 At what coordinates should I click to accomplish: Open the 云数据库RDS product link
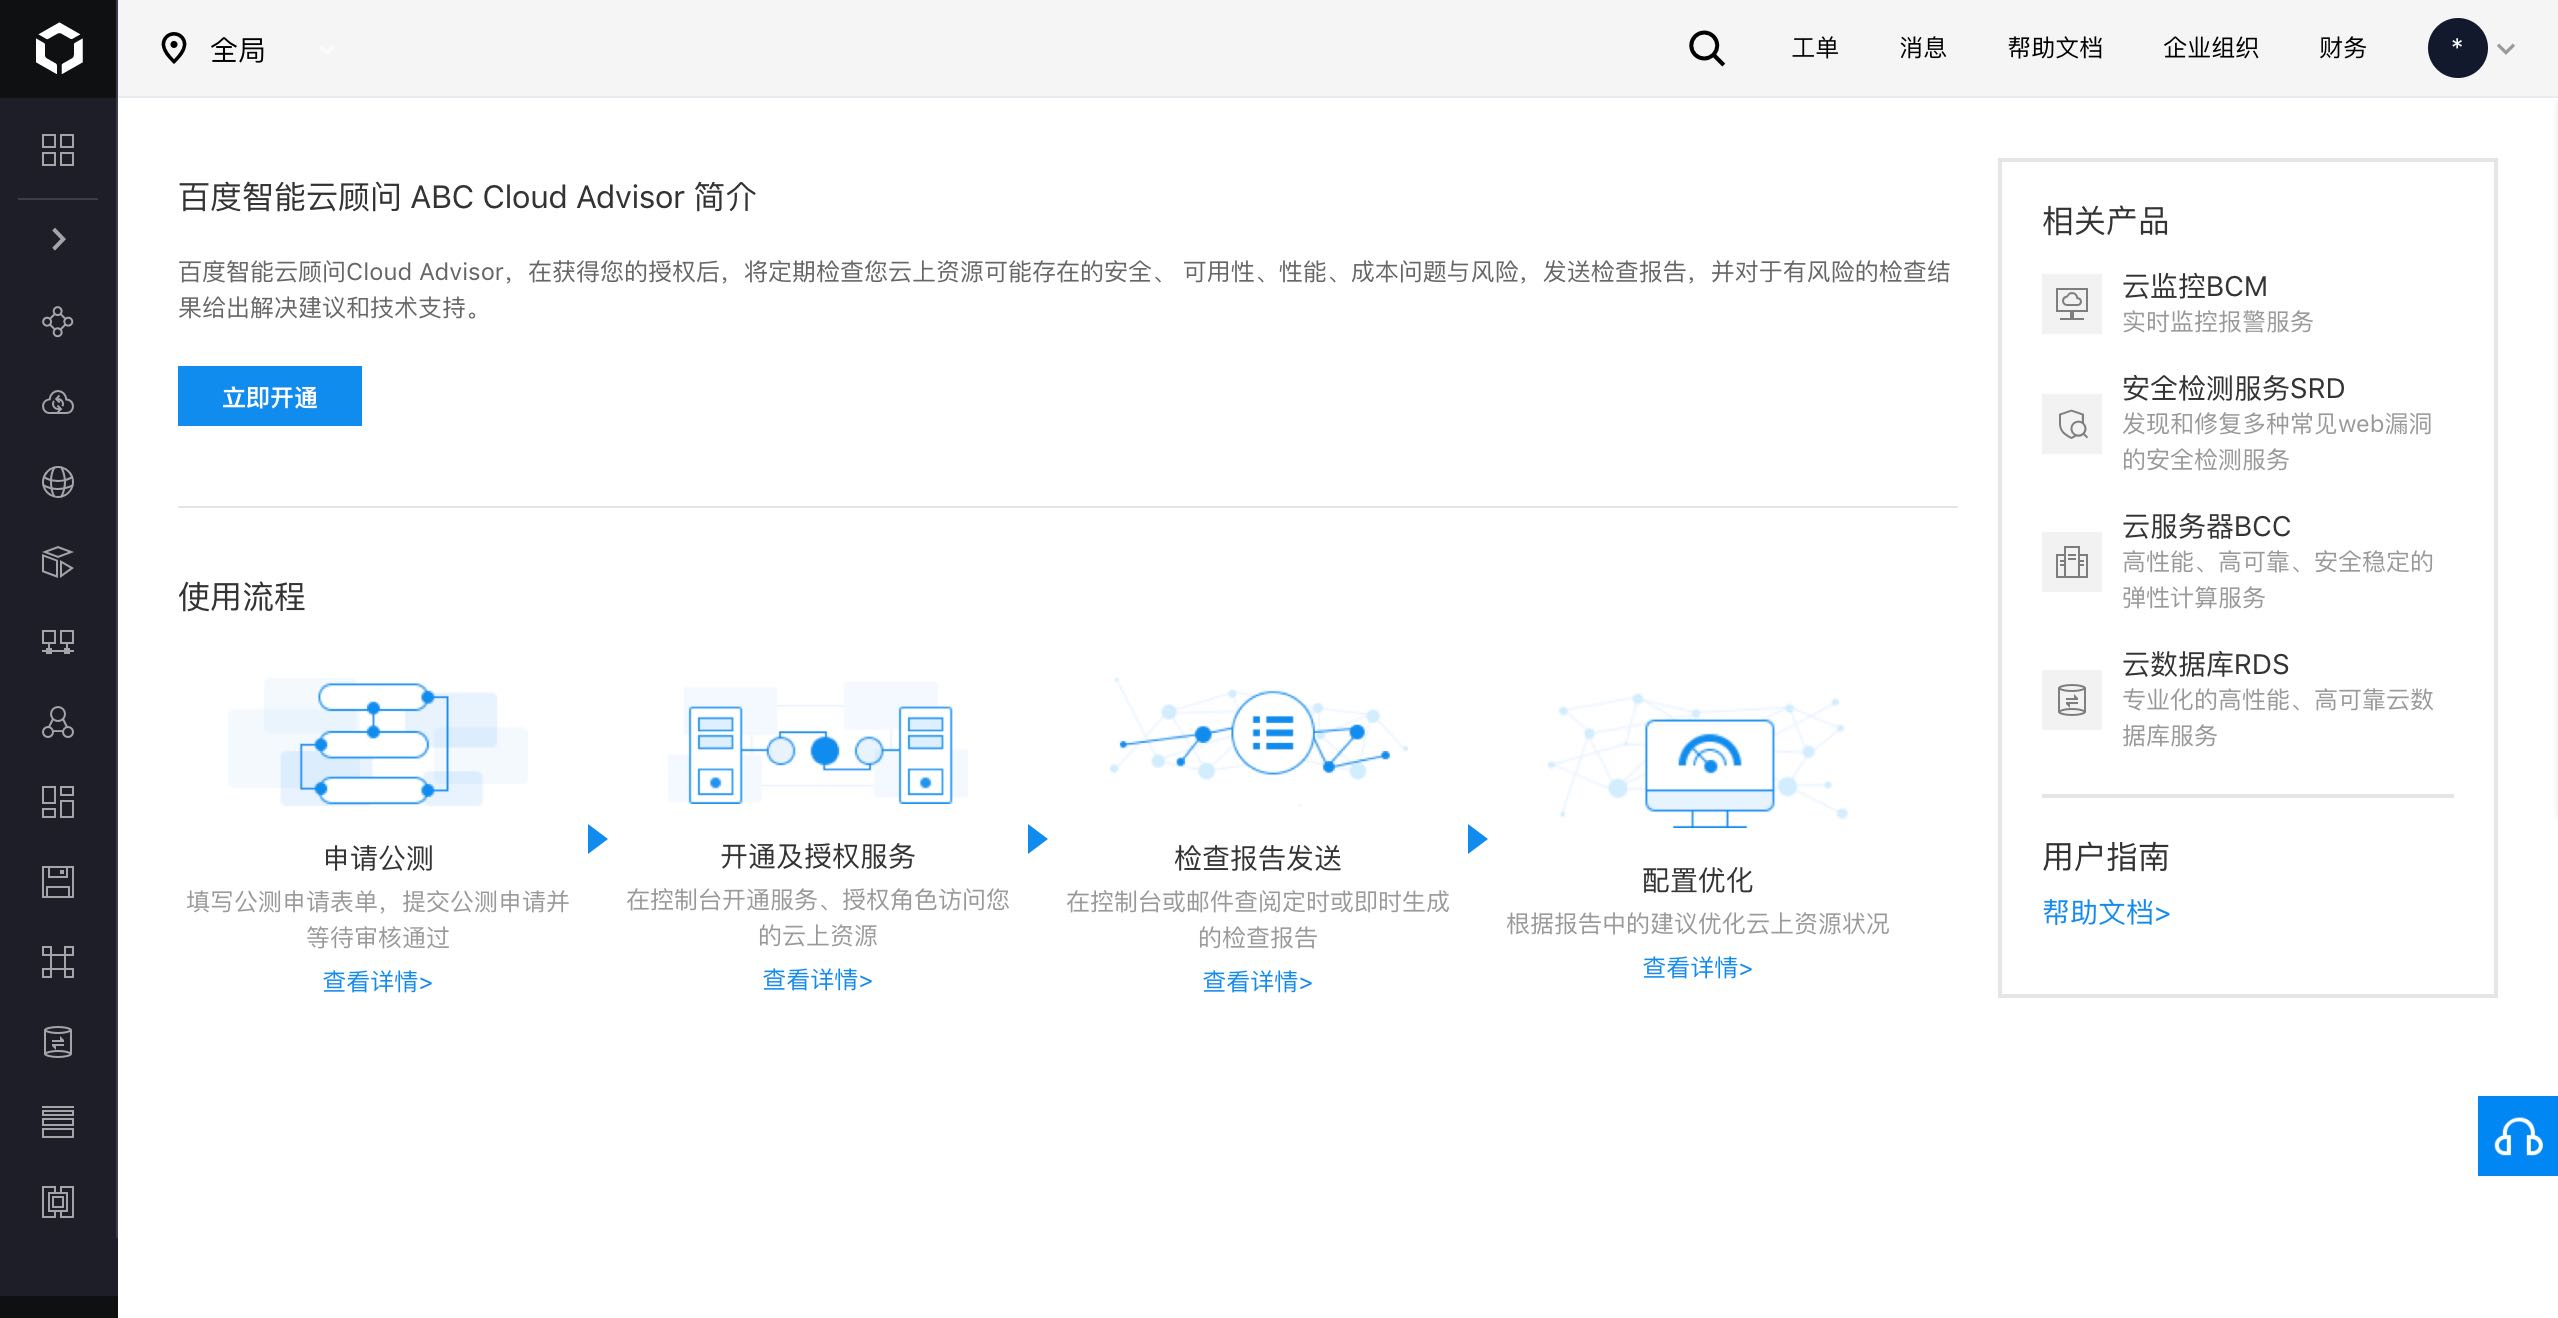tap(2206, 664)
